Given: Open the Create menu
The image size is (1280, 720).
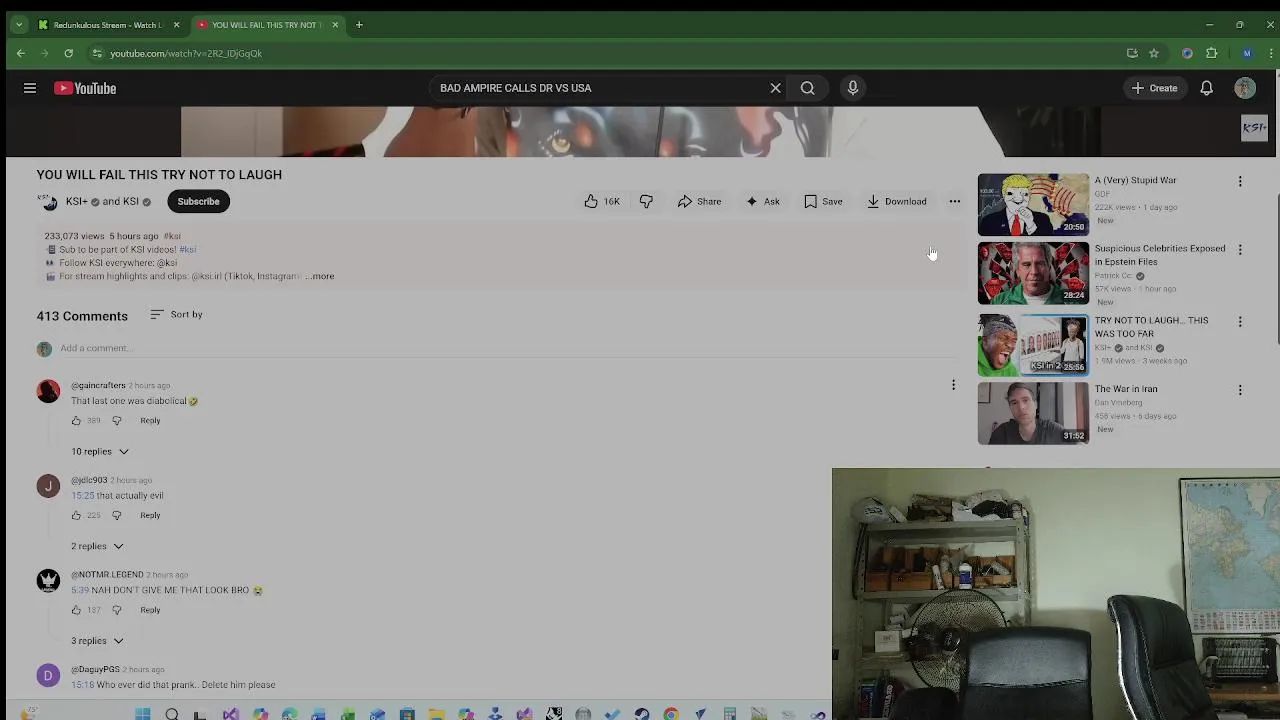Looking at the screenshot, I should click(x=1154, y=88).
